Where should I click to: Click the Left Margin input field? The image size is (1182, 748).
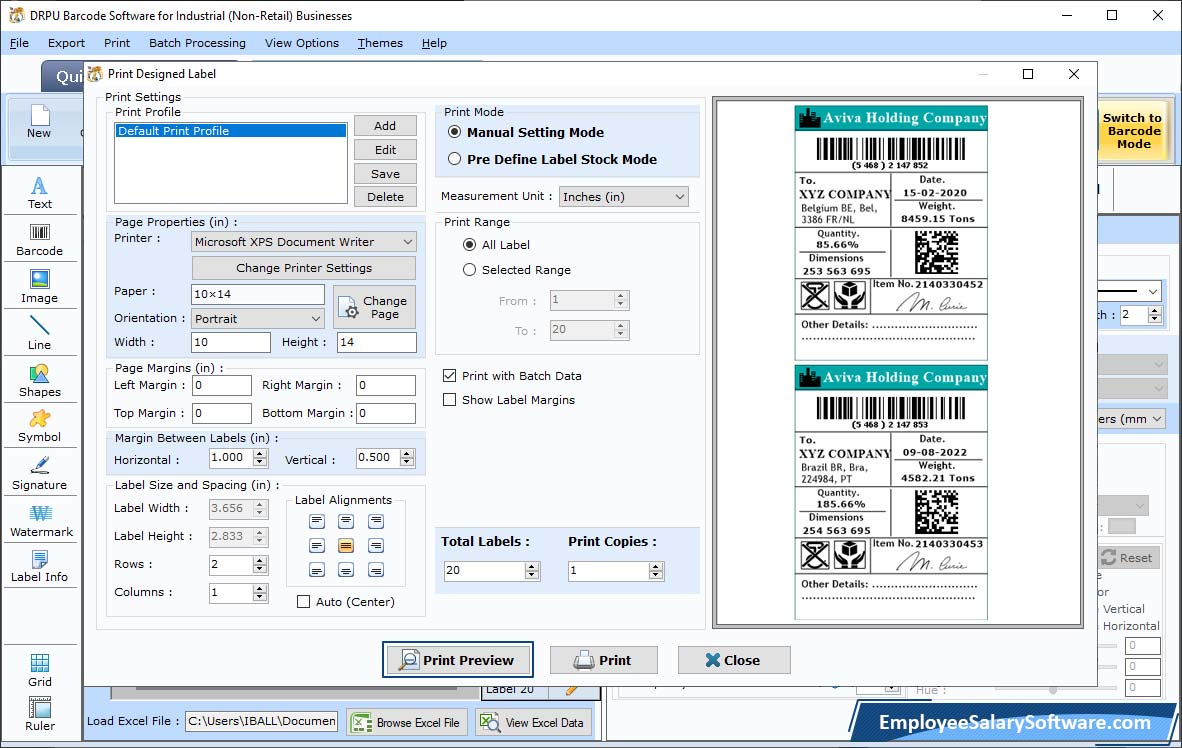pyautogui.click(x=222, y=385)
